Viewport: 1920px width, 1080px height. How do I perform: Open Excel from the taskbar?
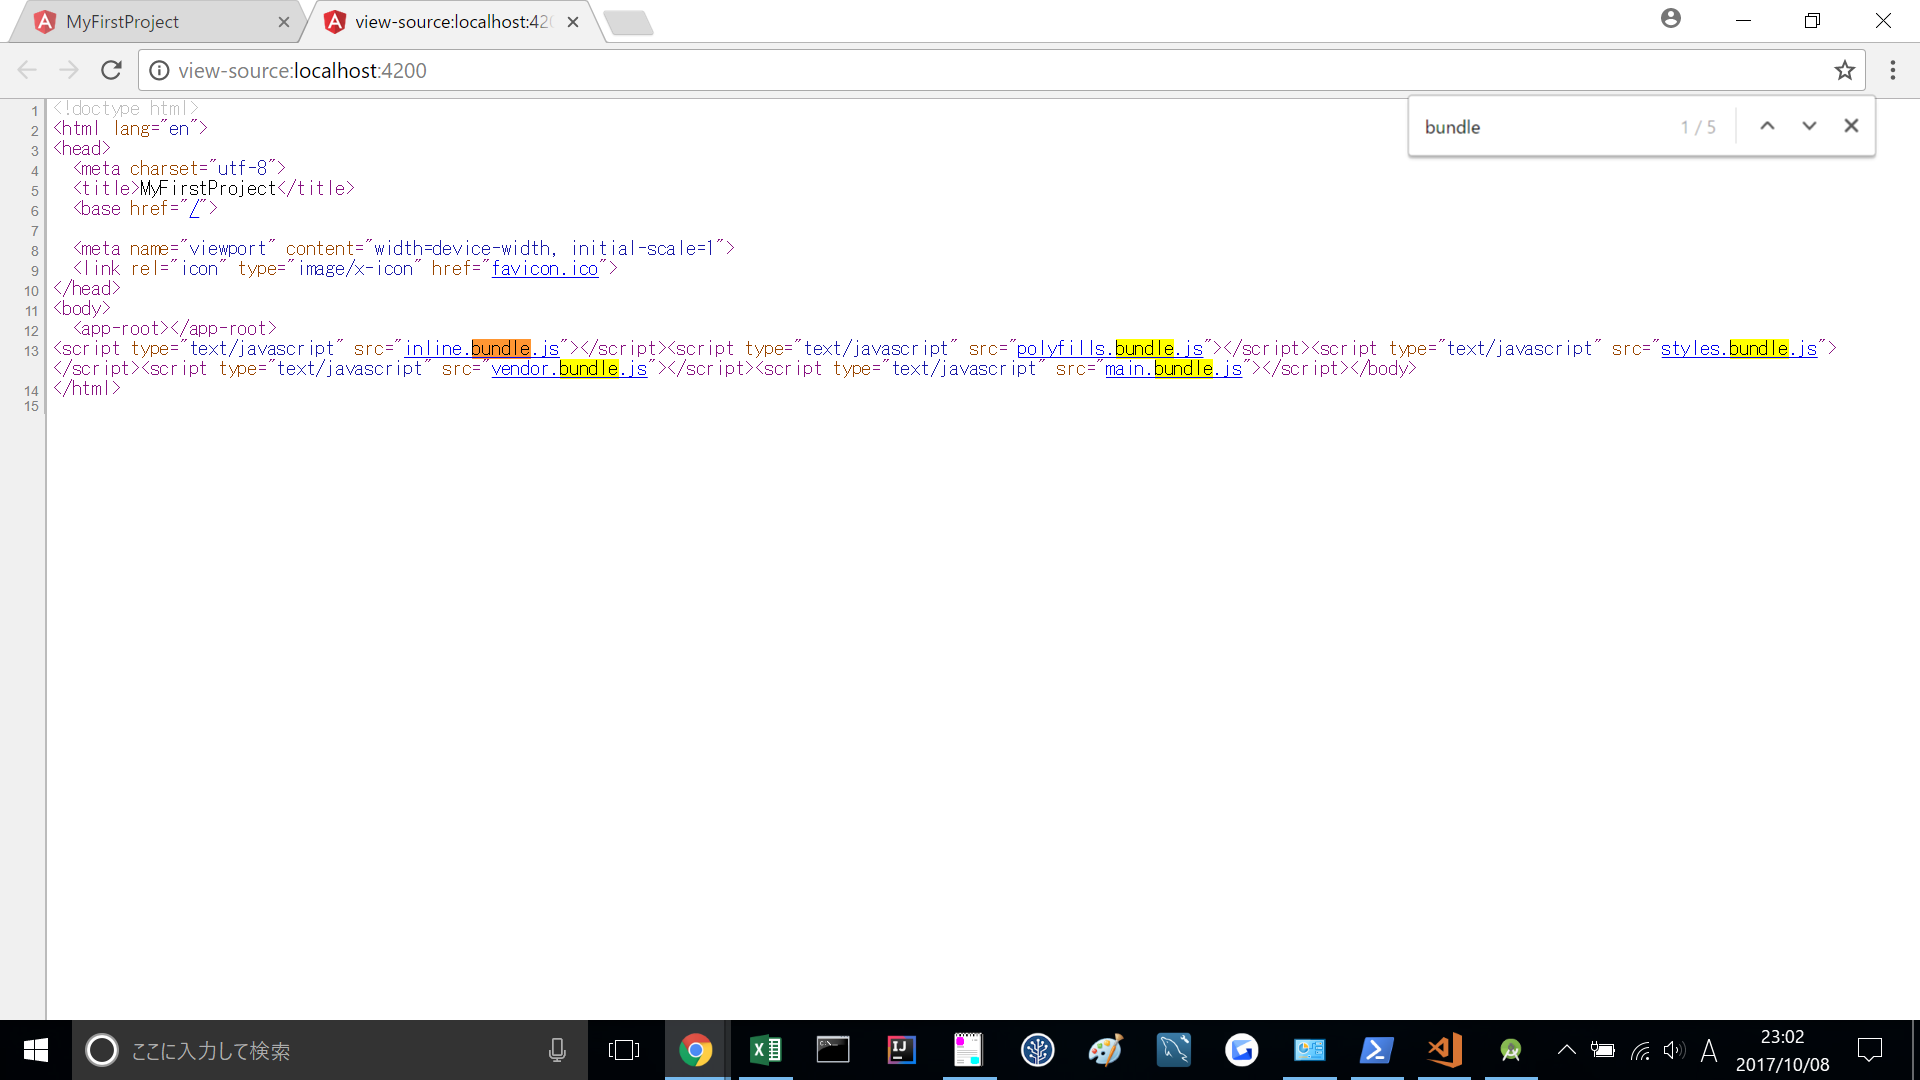click(765, 1050)
